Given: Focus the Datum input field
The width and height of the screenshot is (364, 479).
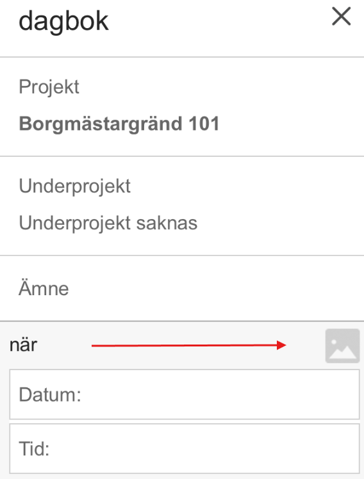Looking at the screenshot, I should [x=184, y=394].
